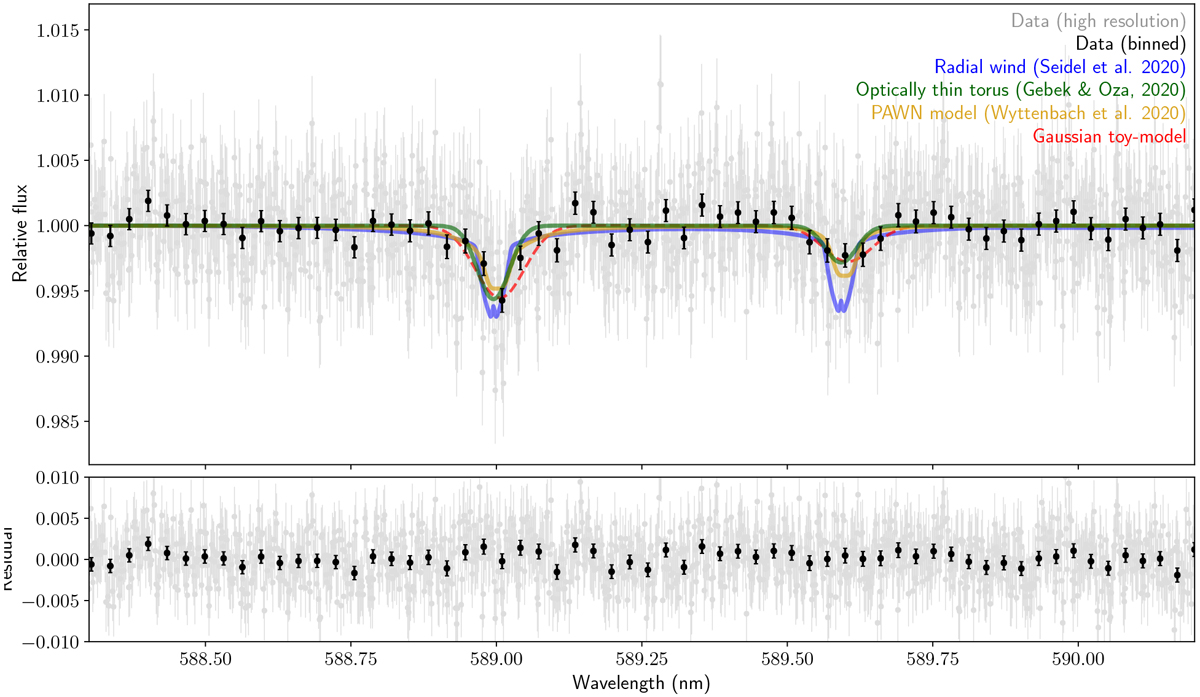Image resolution: width=1200 pixels, height=697 pixels.
Task: Click the 589.00 x-axis tick label
Action: [497, 660]
